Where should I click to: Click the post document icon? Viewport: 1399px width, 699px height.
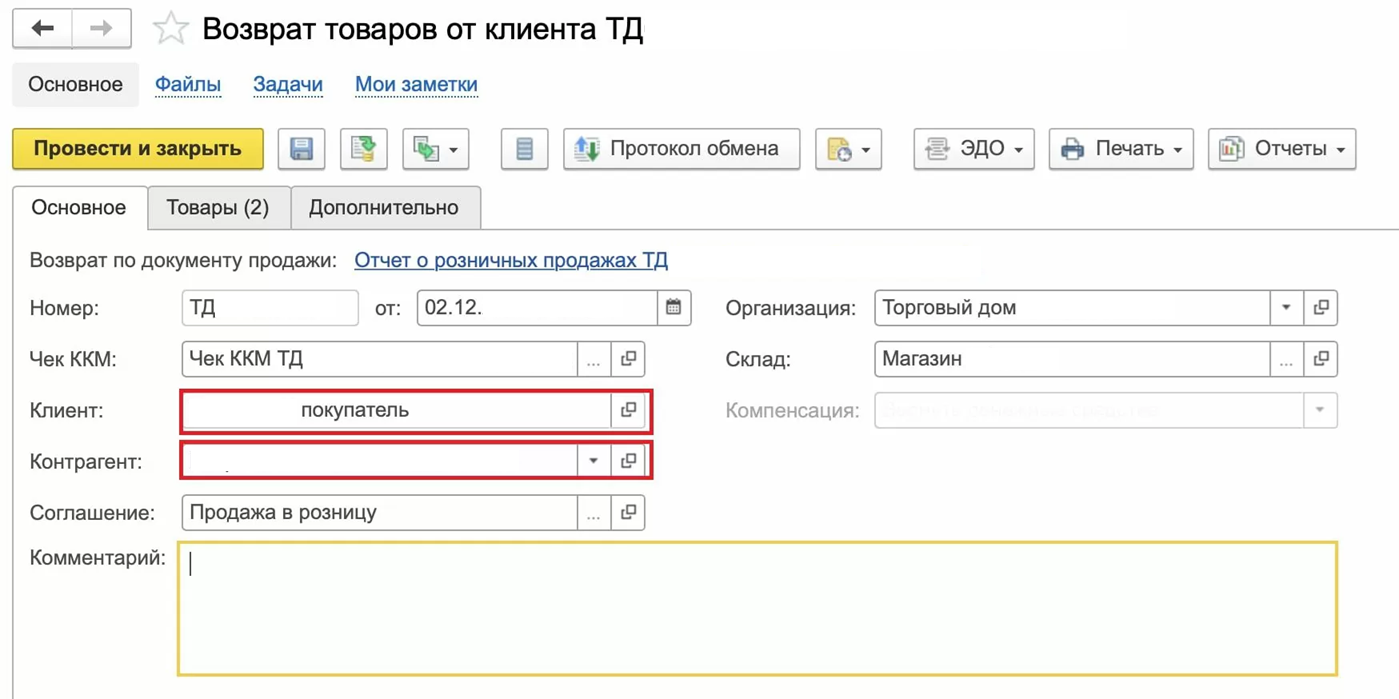[x=364, y=149]
